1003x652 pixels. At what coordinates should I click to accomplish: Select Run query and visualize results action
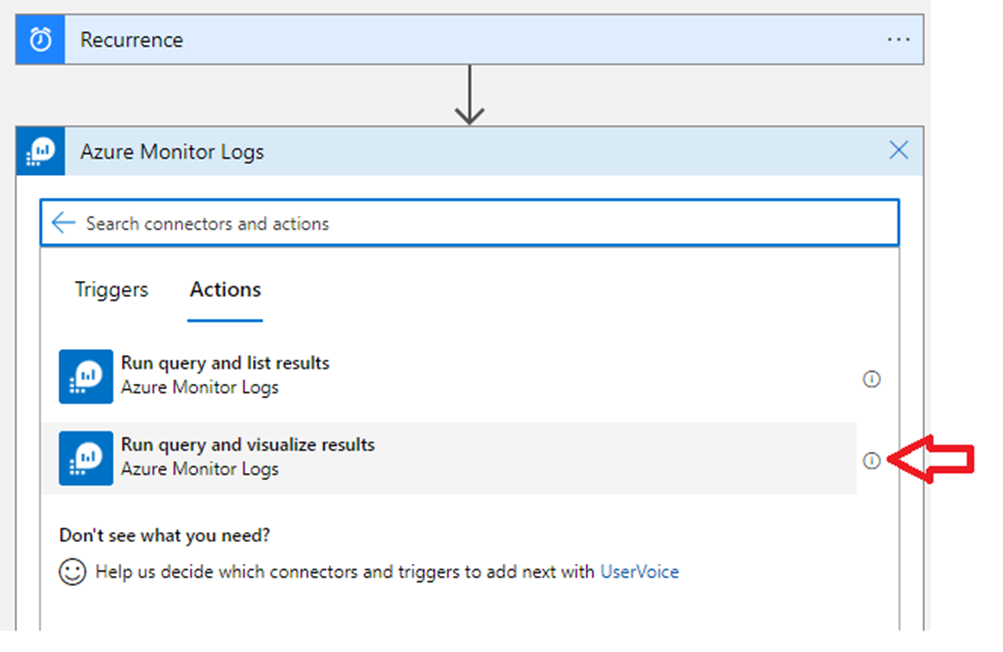(x=449, y=458)
